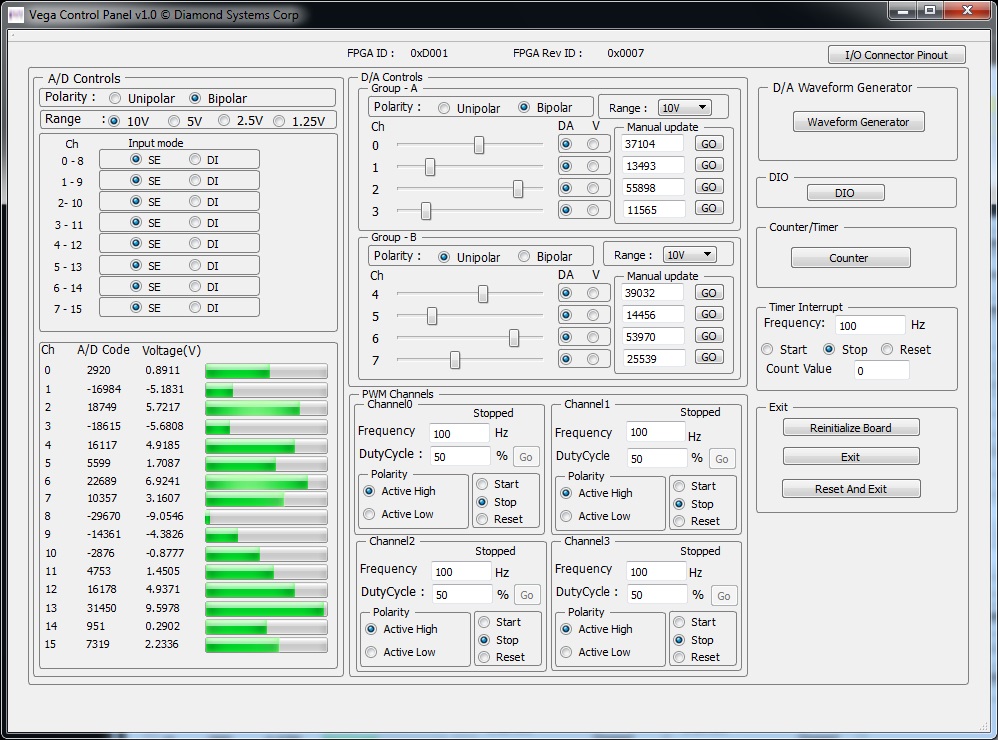Click PWM Channel0 DutyCycle field

click(x=460, y=456)
